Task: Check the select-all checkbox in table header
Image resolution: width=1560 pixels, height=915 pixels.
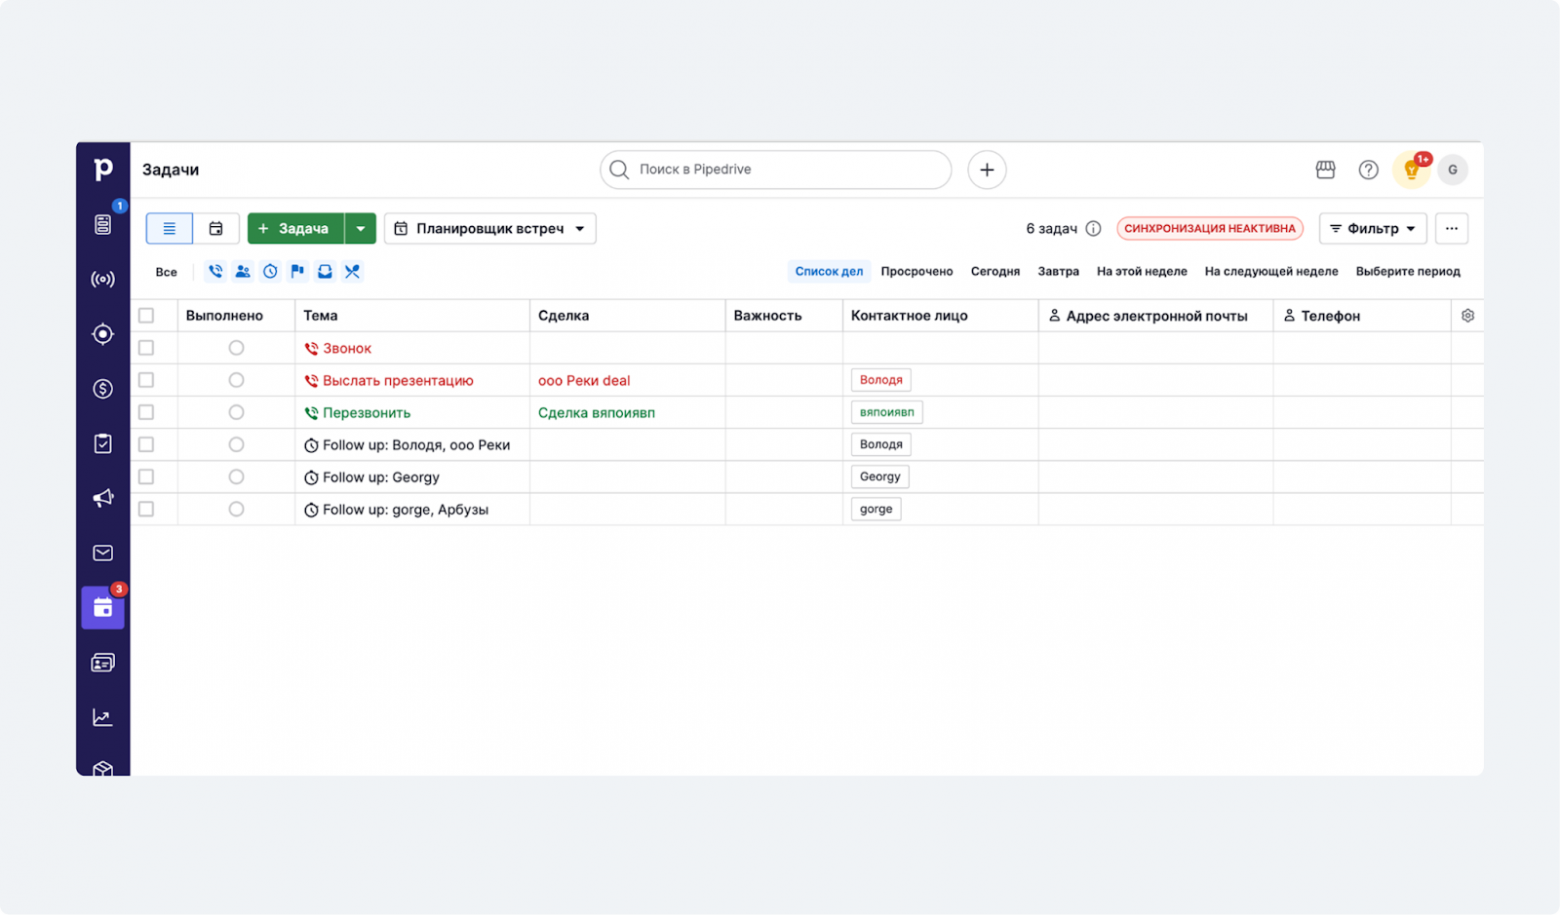Action: (x=148, y=314)
